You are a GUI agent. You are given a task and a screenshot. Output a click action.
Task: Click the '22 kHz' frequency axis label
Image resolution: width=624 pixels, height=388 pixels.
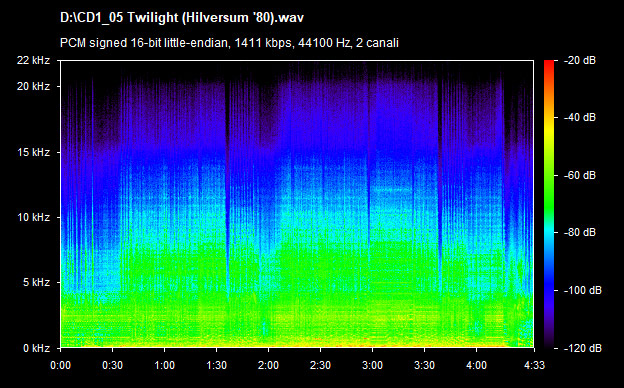tap(33, 60)
